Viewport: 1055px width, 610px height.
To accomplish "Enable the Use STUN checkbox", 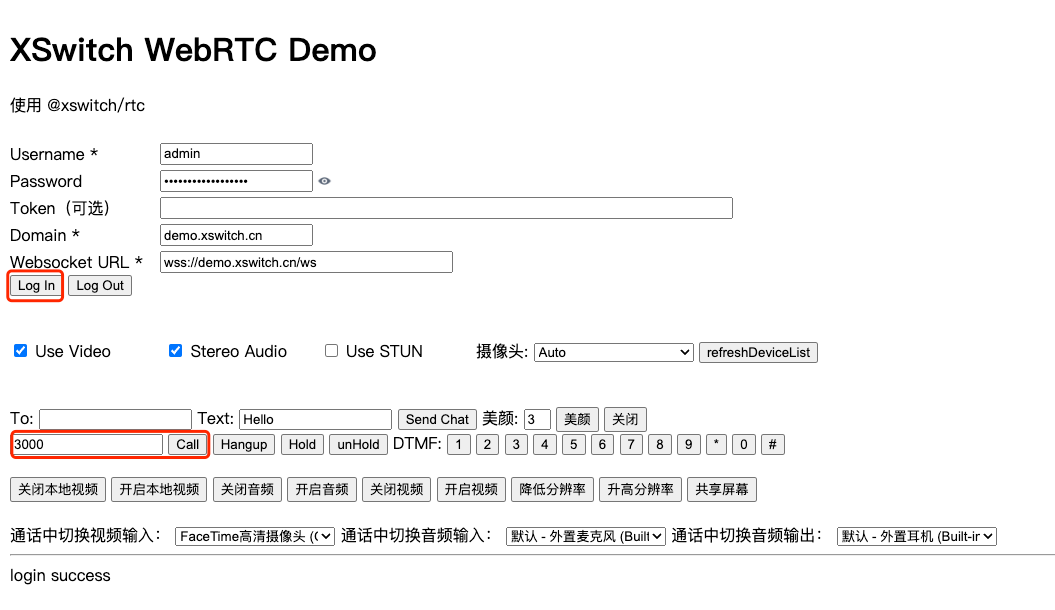I will 331,350.
